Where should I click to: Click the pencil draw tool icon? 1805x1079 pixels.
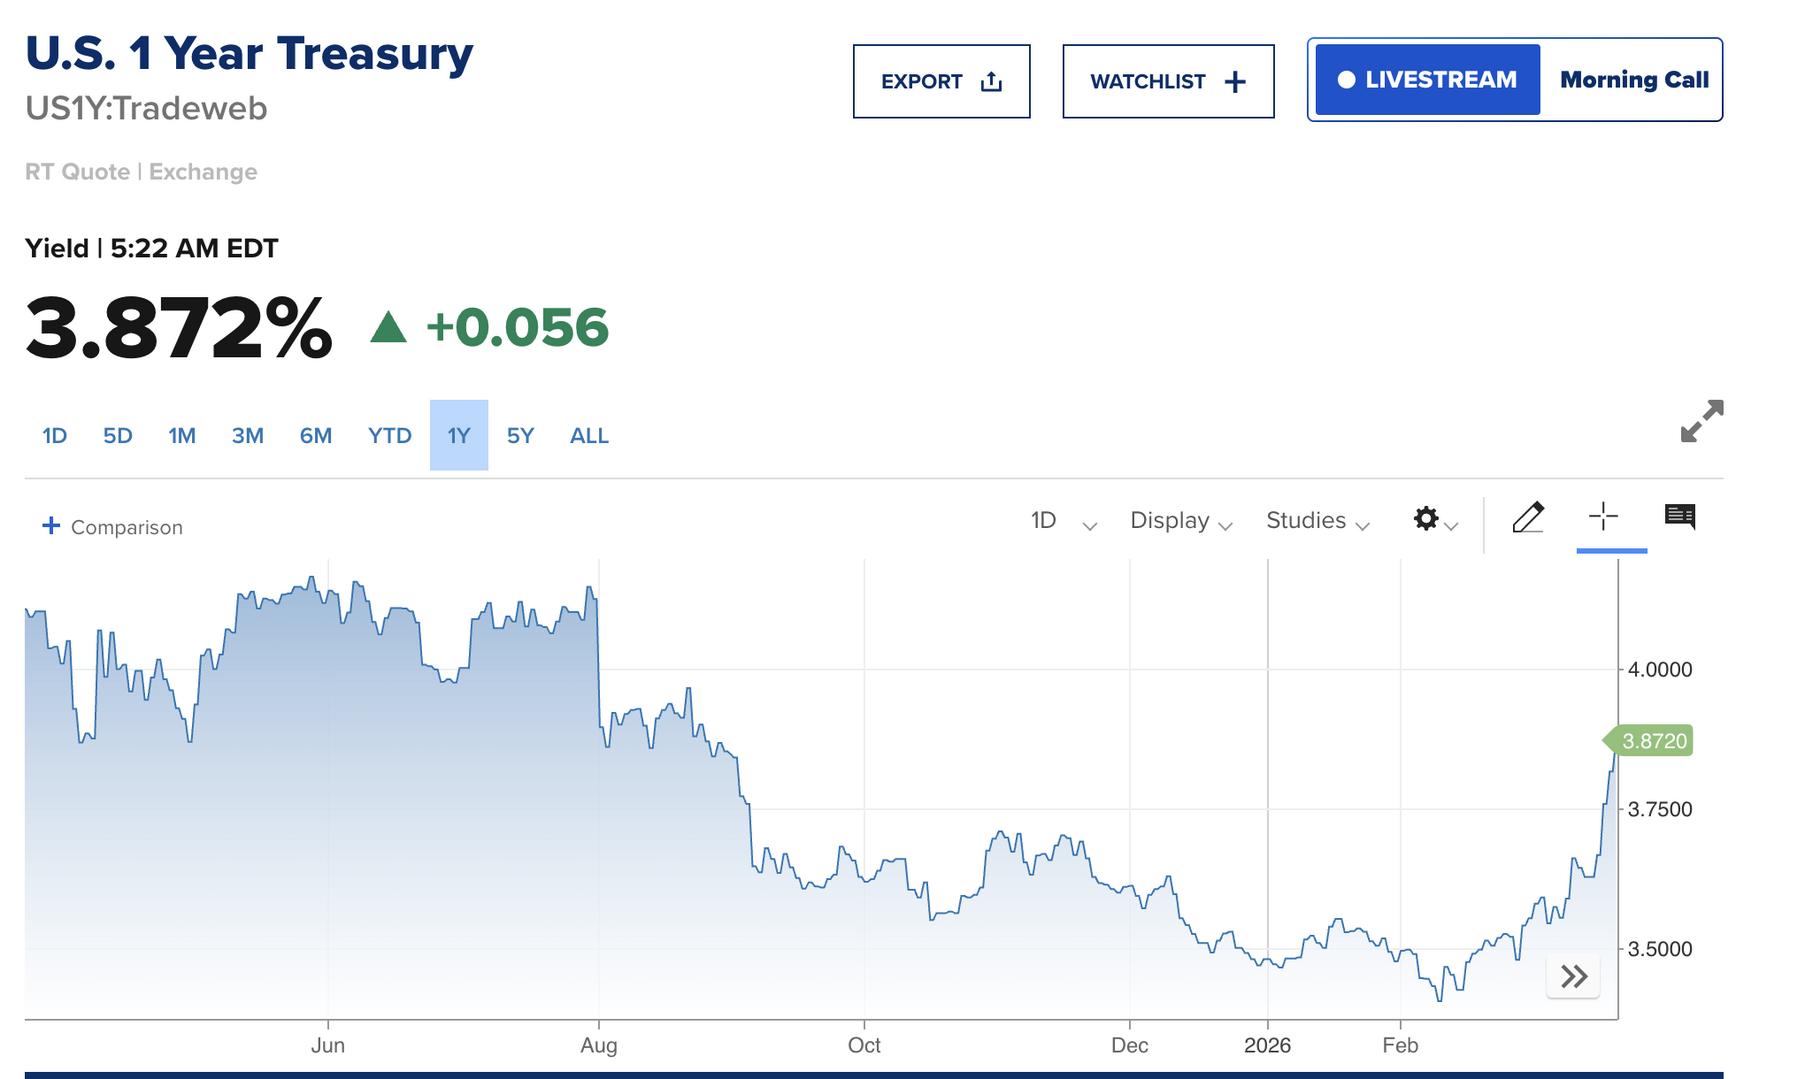[1528, 518]
